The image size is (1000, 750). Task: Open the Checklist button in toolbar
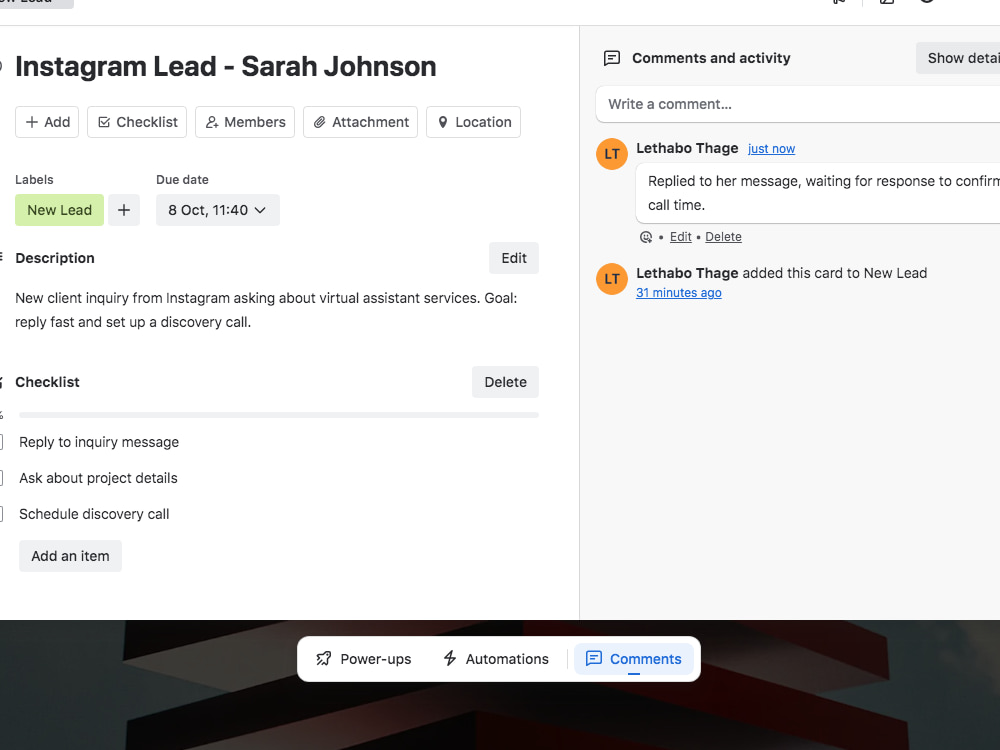(x=137, y=122)
